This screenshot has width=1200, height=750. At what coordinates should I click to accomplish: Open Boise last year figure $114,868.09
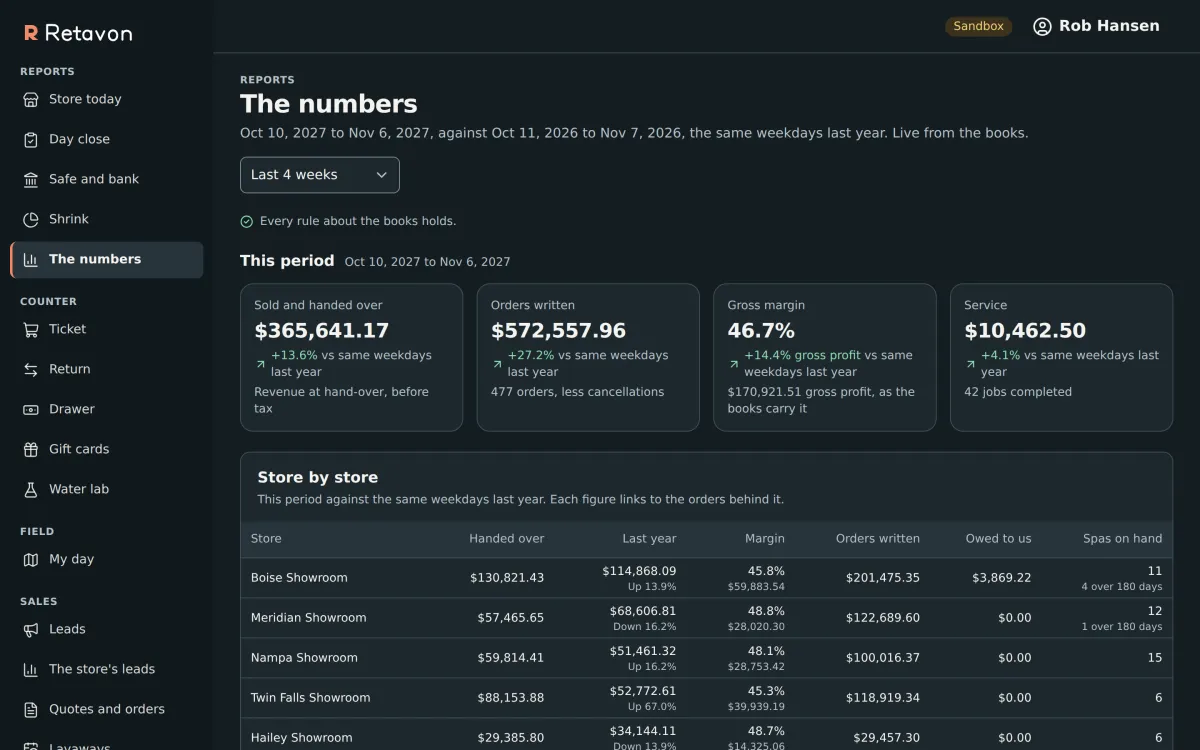tap(639, 571)
